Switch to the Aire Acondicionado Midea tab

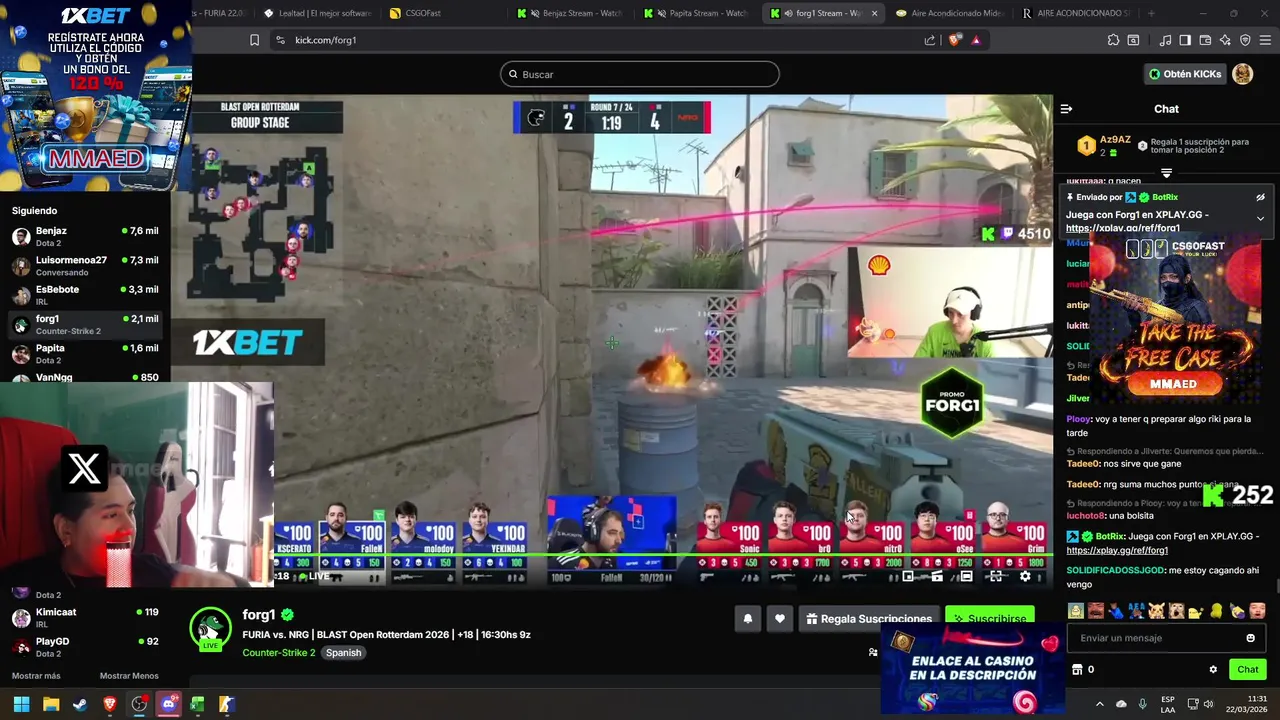coord(948,13)
